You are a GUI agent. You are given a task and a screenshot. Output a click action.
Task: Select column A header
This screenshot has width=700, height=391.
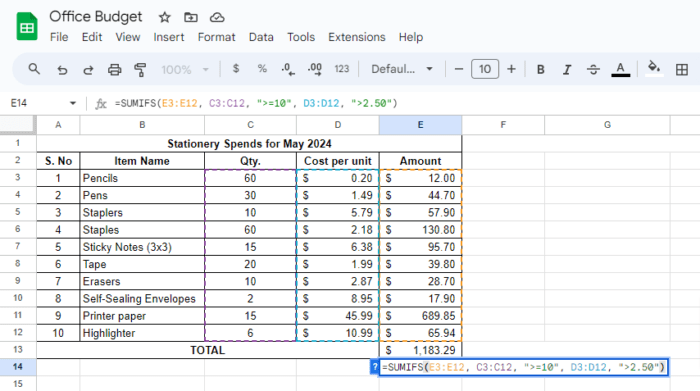58,125
